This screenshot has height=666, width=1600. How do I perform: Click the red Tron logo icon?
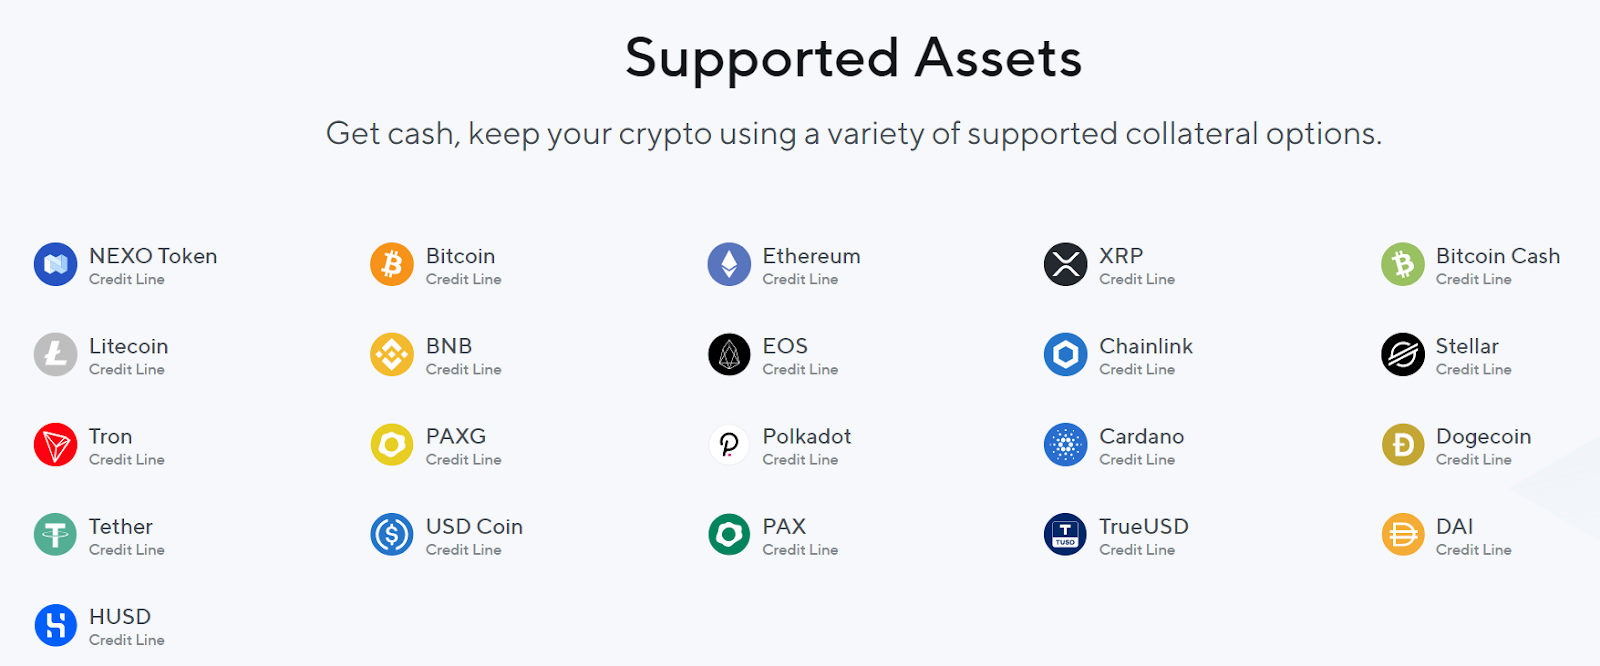(56, 445)
